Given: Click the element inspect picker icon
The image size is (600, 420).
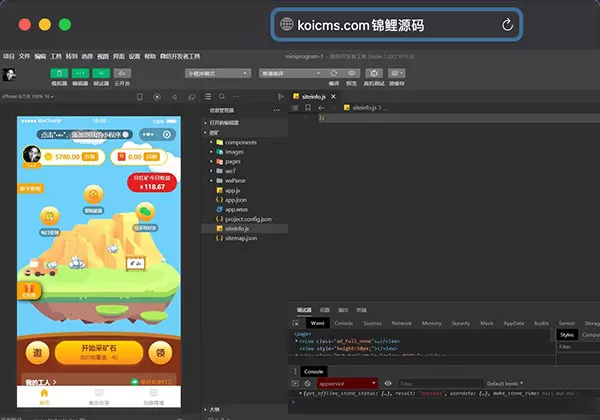Looking at the screenshot, I should pos(296,323).
